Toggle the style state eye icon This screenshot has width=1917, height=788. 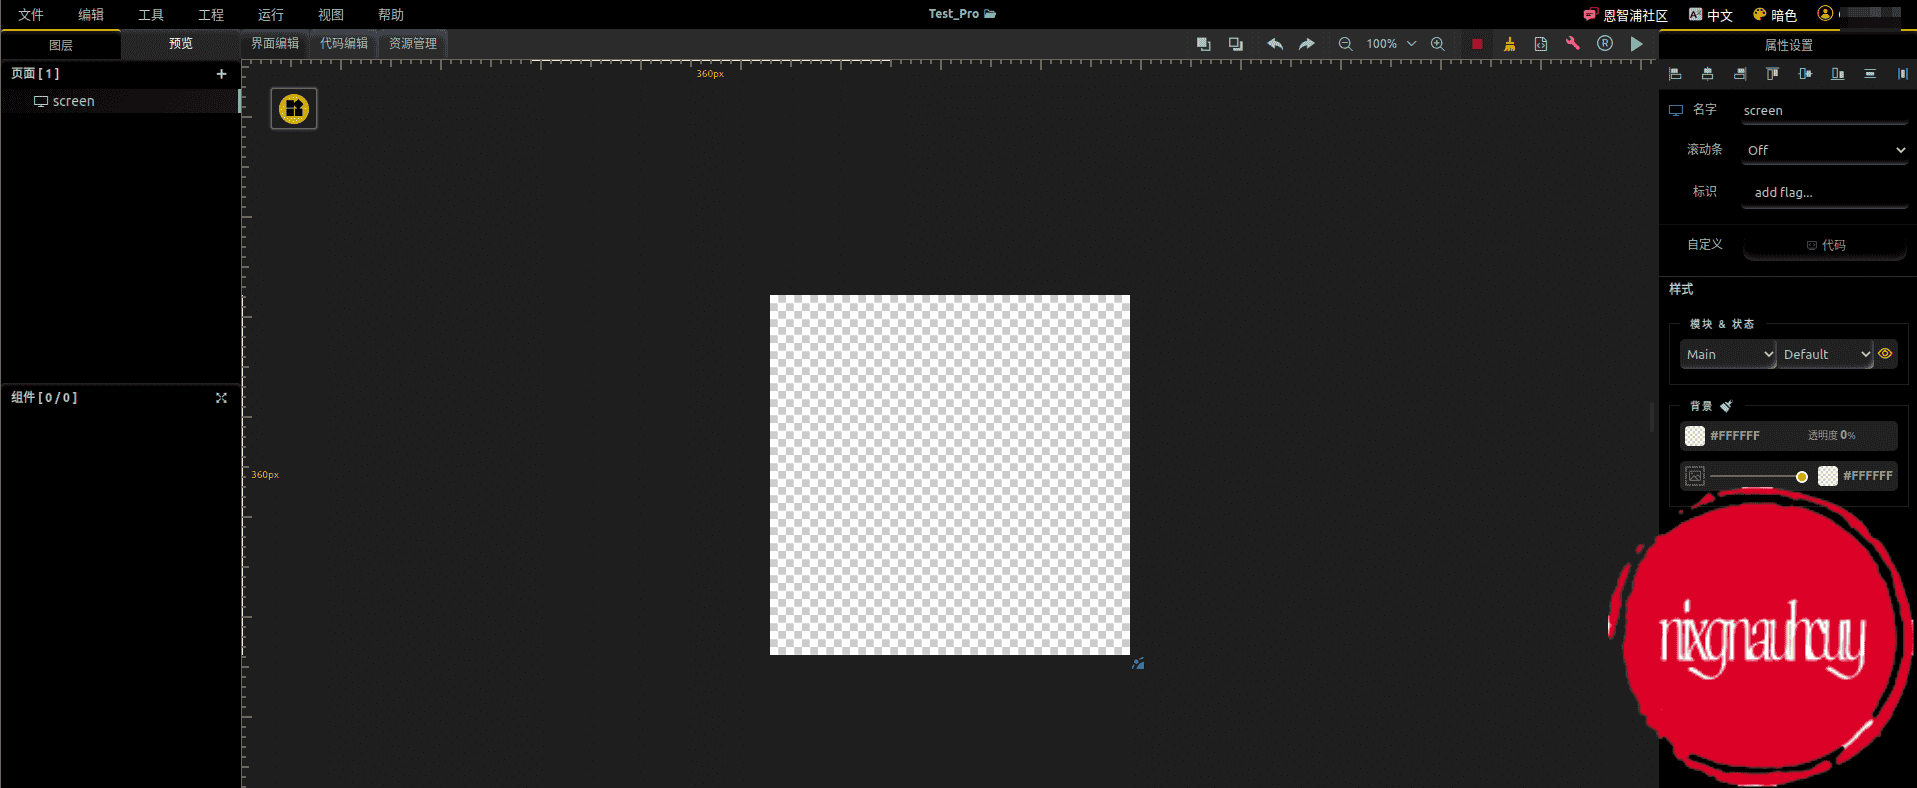[1885, 354]
